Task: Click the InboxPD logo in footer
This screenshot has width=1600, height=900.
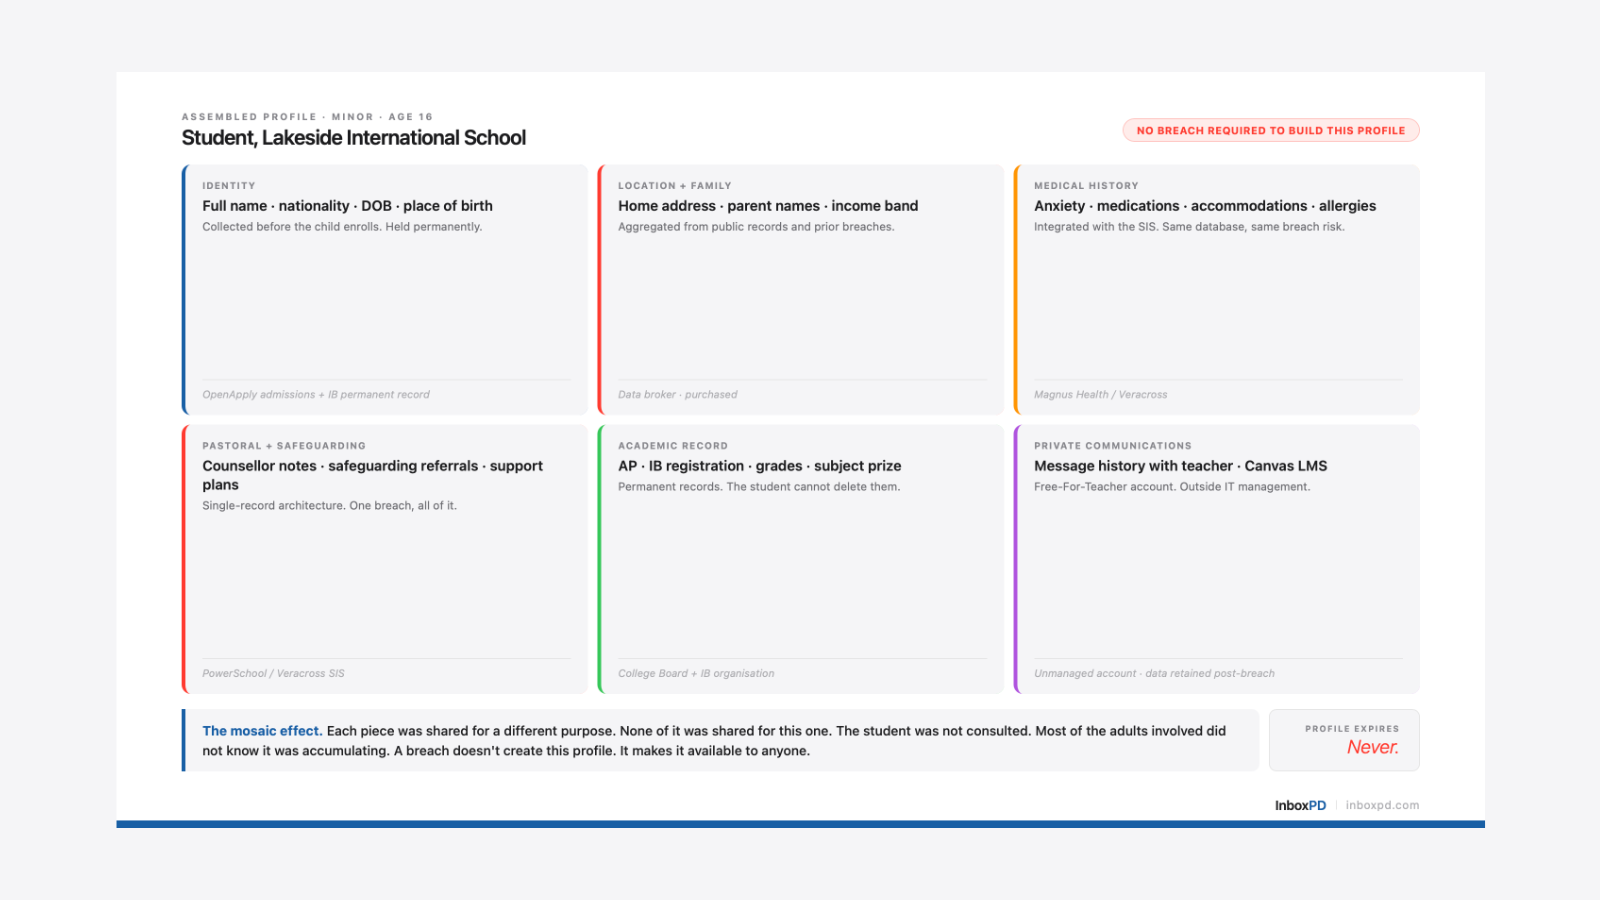Action: (1300, 805)
